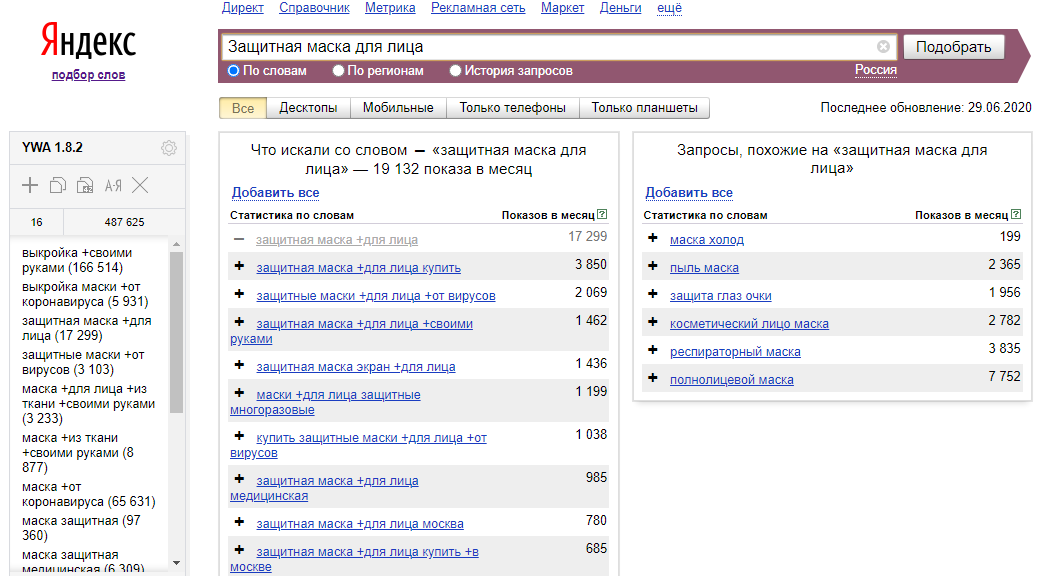Viewport: 1048px width, 576px height.
Task: Select the 'По регионам' radio button
Action: [x=339, y=71]
